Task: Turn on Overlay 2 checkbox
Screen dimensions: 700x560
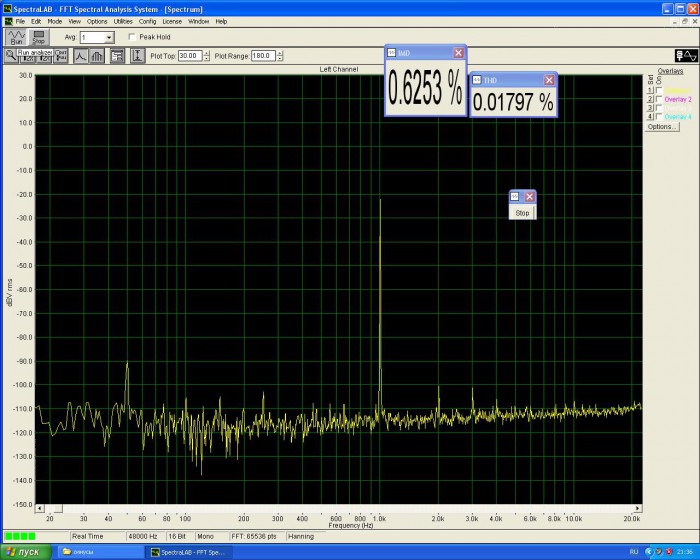Action: click(659, 99)
